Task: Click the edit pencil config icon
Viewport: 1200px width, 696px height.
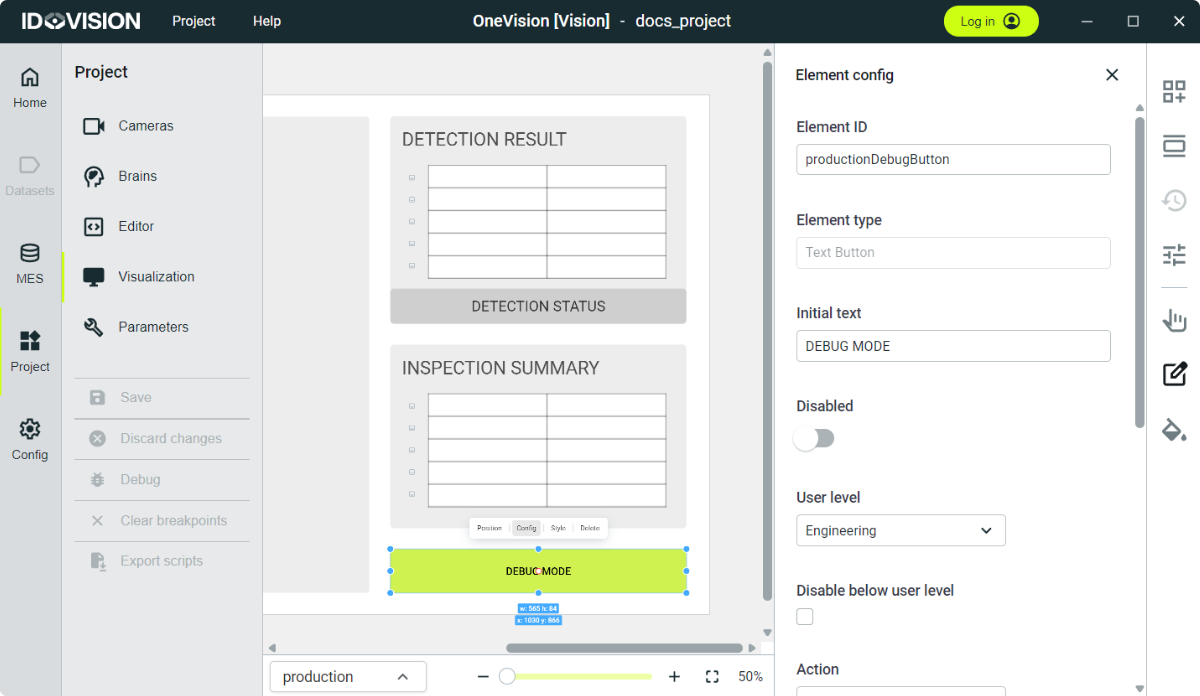Action: [1174, 375]
